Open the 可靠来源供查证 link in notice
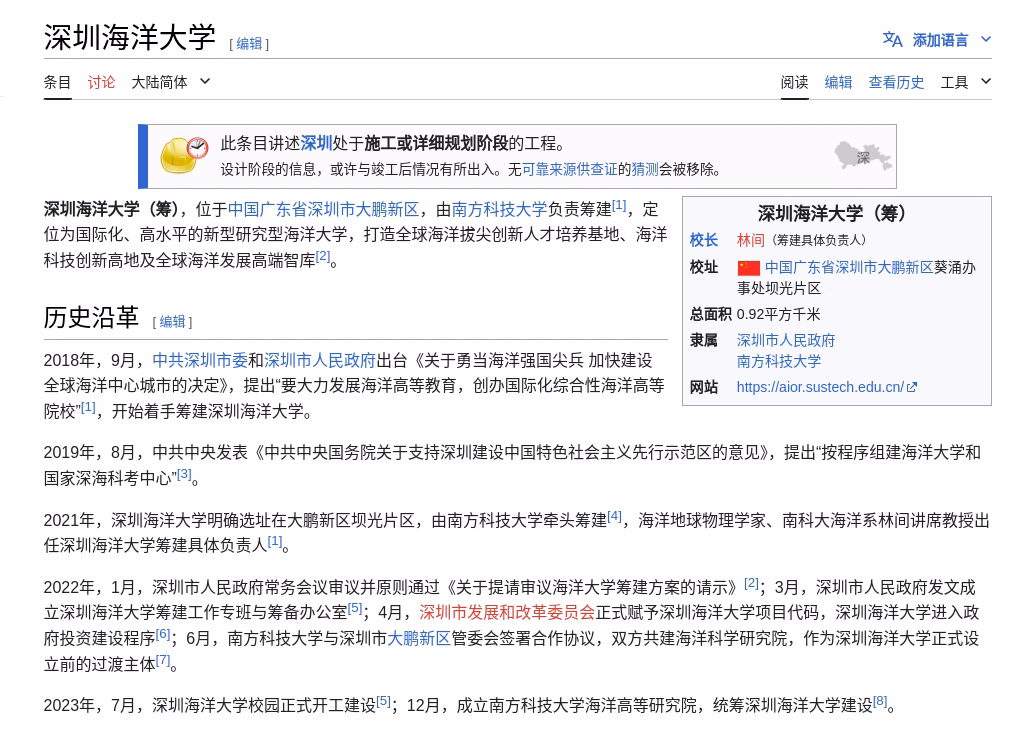The height and width of the screenshot is (746, 1022). pyautogui.click(x=569, y=169)
